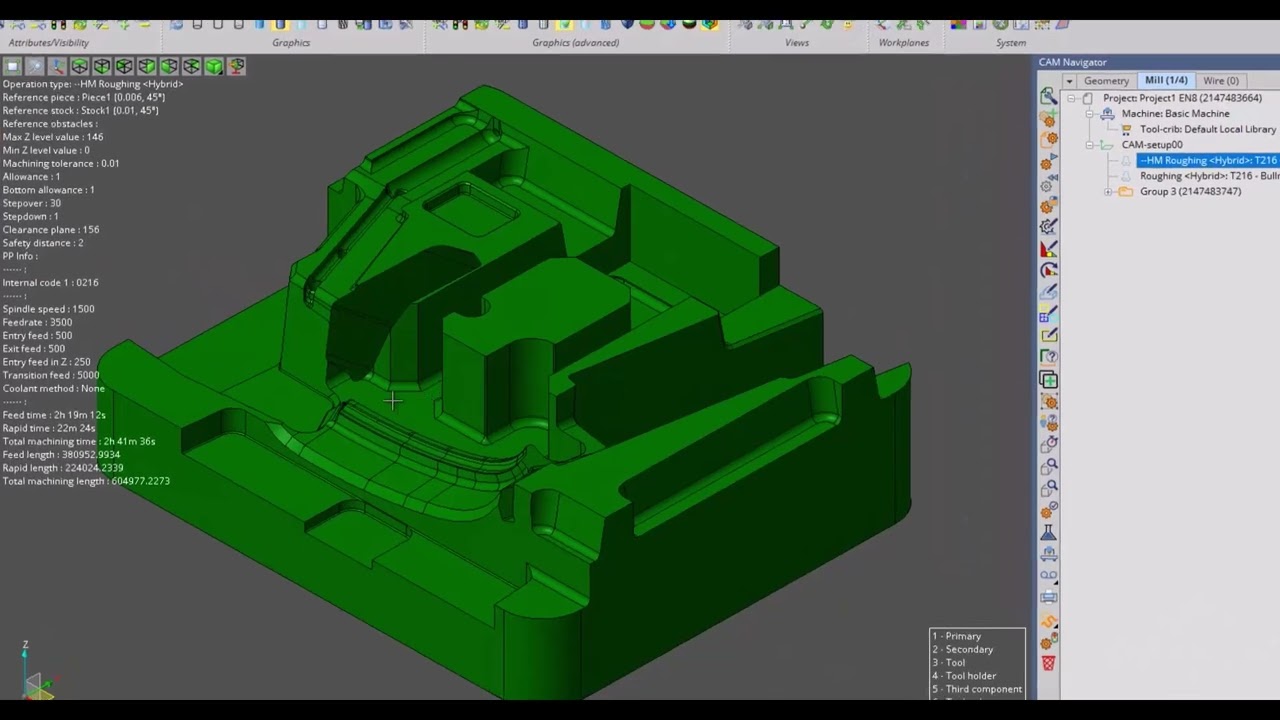1280x720 pixels.
Task: Click the 'Total machining time : 2h 41m 36s' line
Action: click(78, 441)
